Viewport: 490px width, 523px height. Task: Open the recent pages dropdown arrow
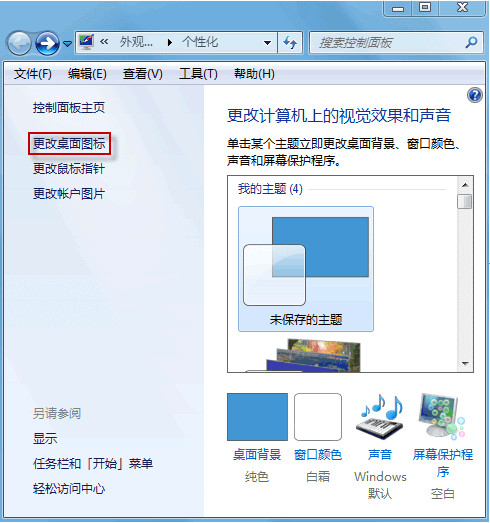67,44
